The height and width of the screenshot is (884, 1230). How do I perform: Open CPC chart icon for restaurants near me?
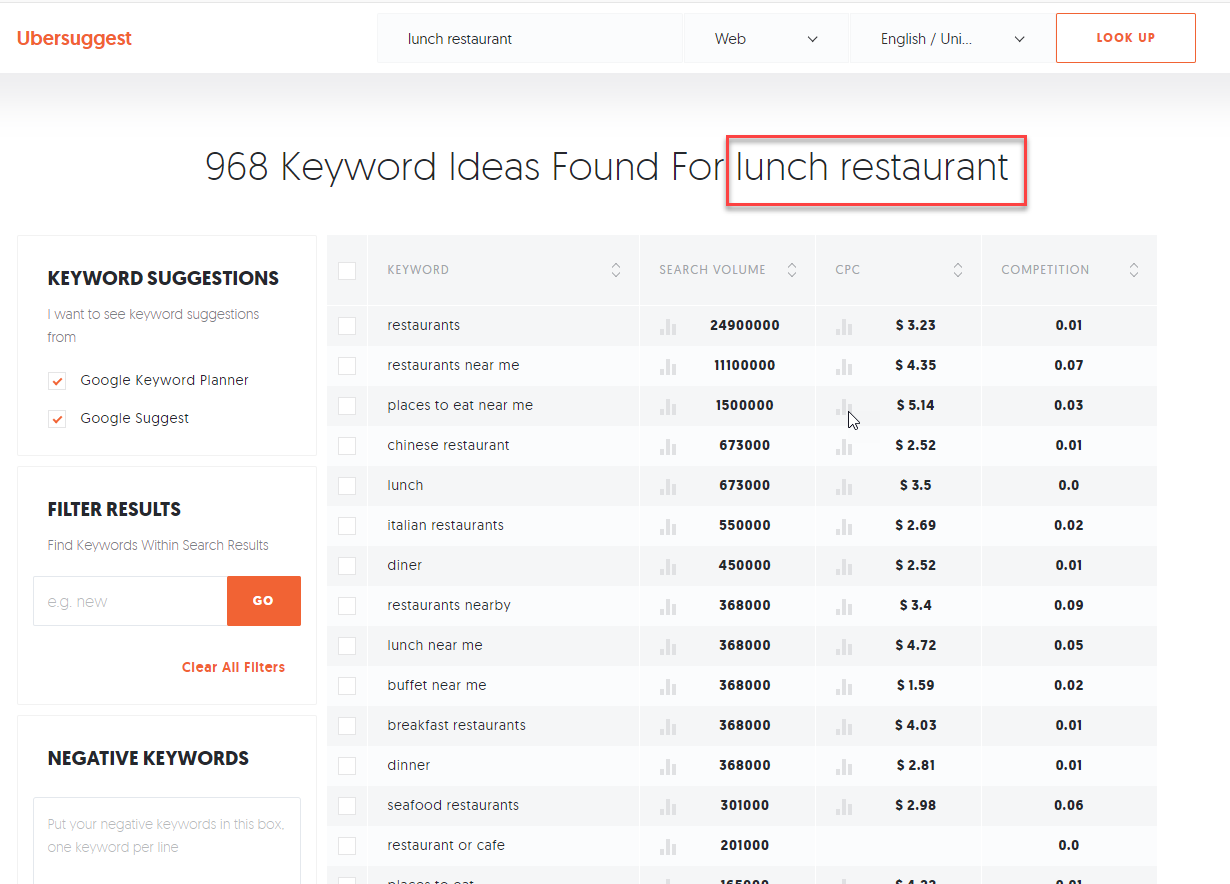(844, 366)
